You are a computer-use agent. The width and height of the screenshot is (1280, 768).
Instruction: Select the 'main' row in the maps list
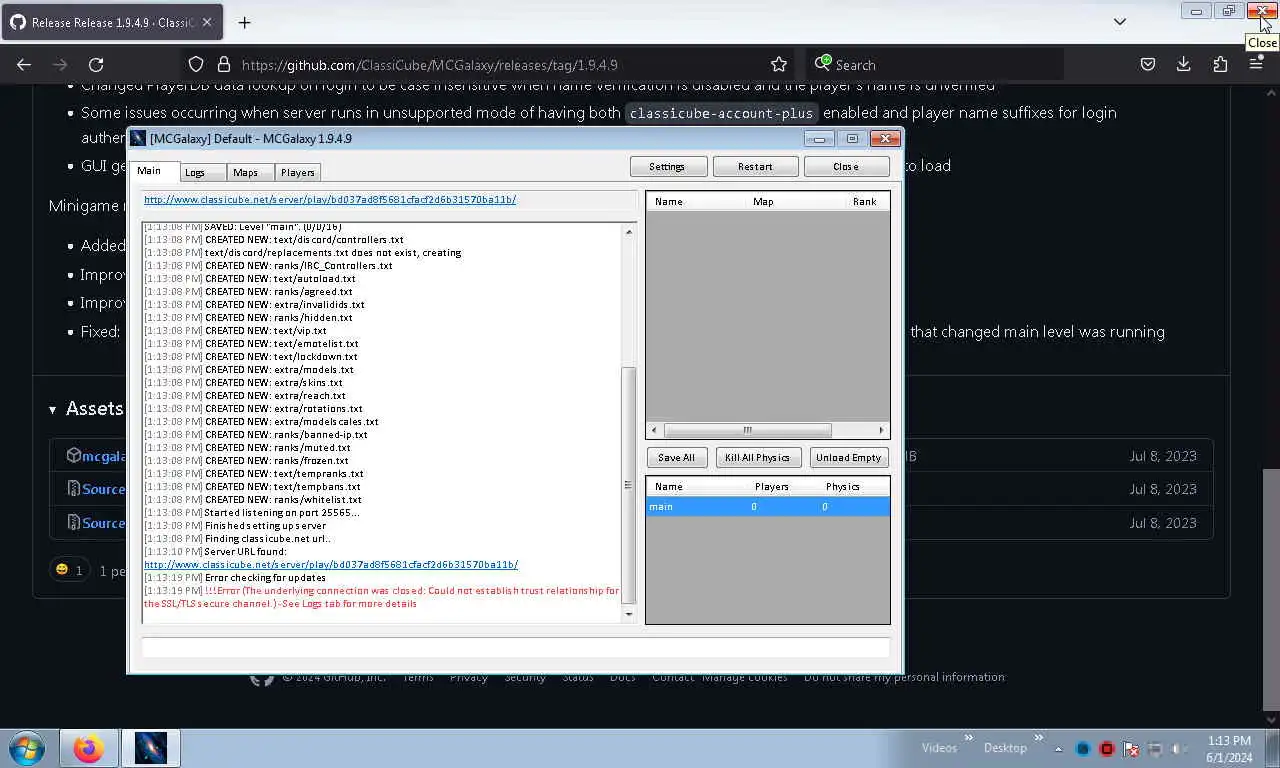coord(768,507)
